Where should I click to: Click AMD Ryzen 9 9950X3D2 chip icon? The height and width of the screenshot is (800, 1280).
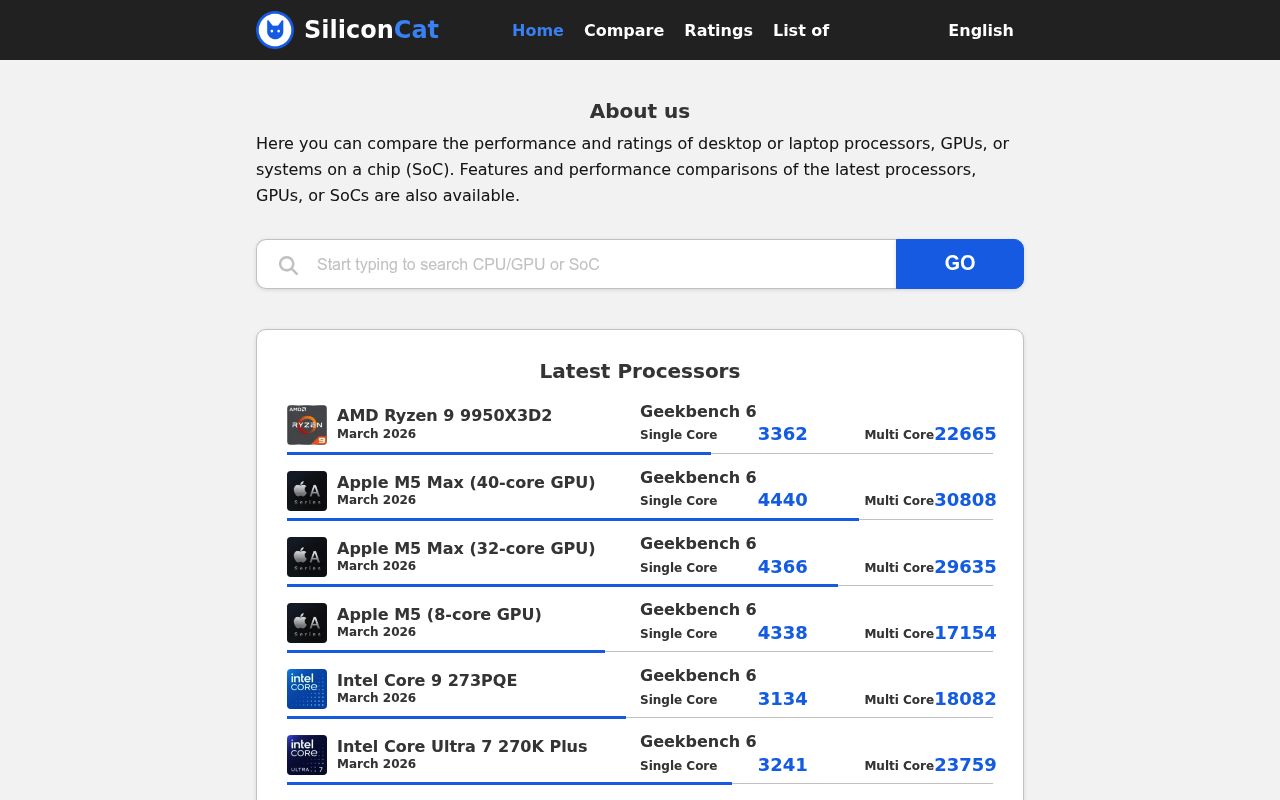(x=307, y=425)
